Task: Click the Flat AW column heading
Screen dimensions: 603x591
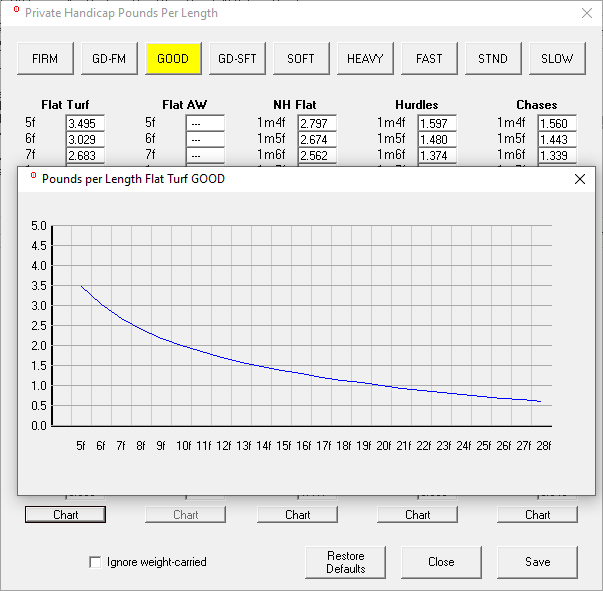Action: click(x=185, y=105)
